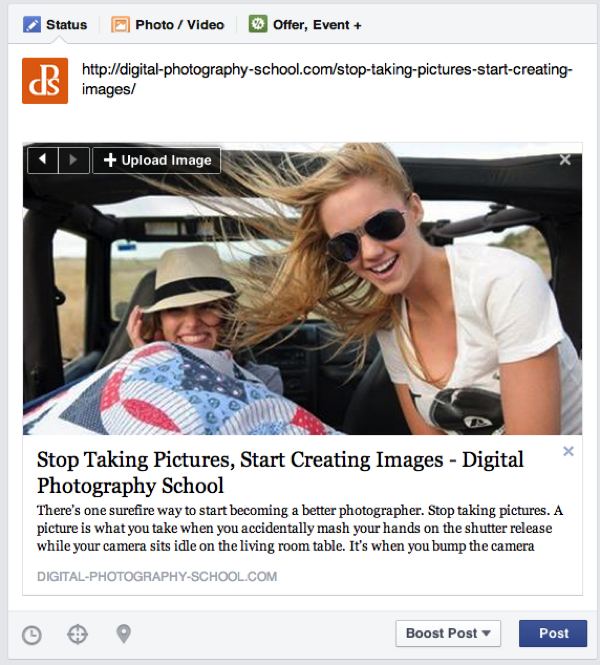
Task: Click the dPS page profile avatar
Action: (x=45, y=81)
